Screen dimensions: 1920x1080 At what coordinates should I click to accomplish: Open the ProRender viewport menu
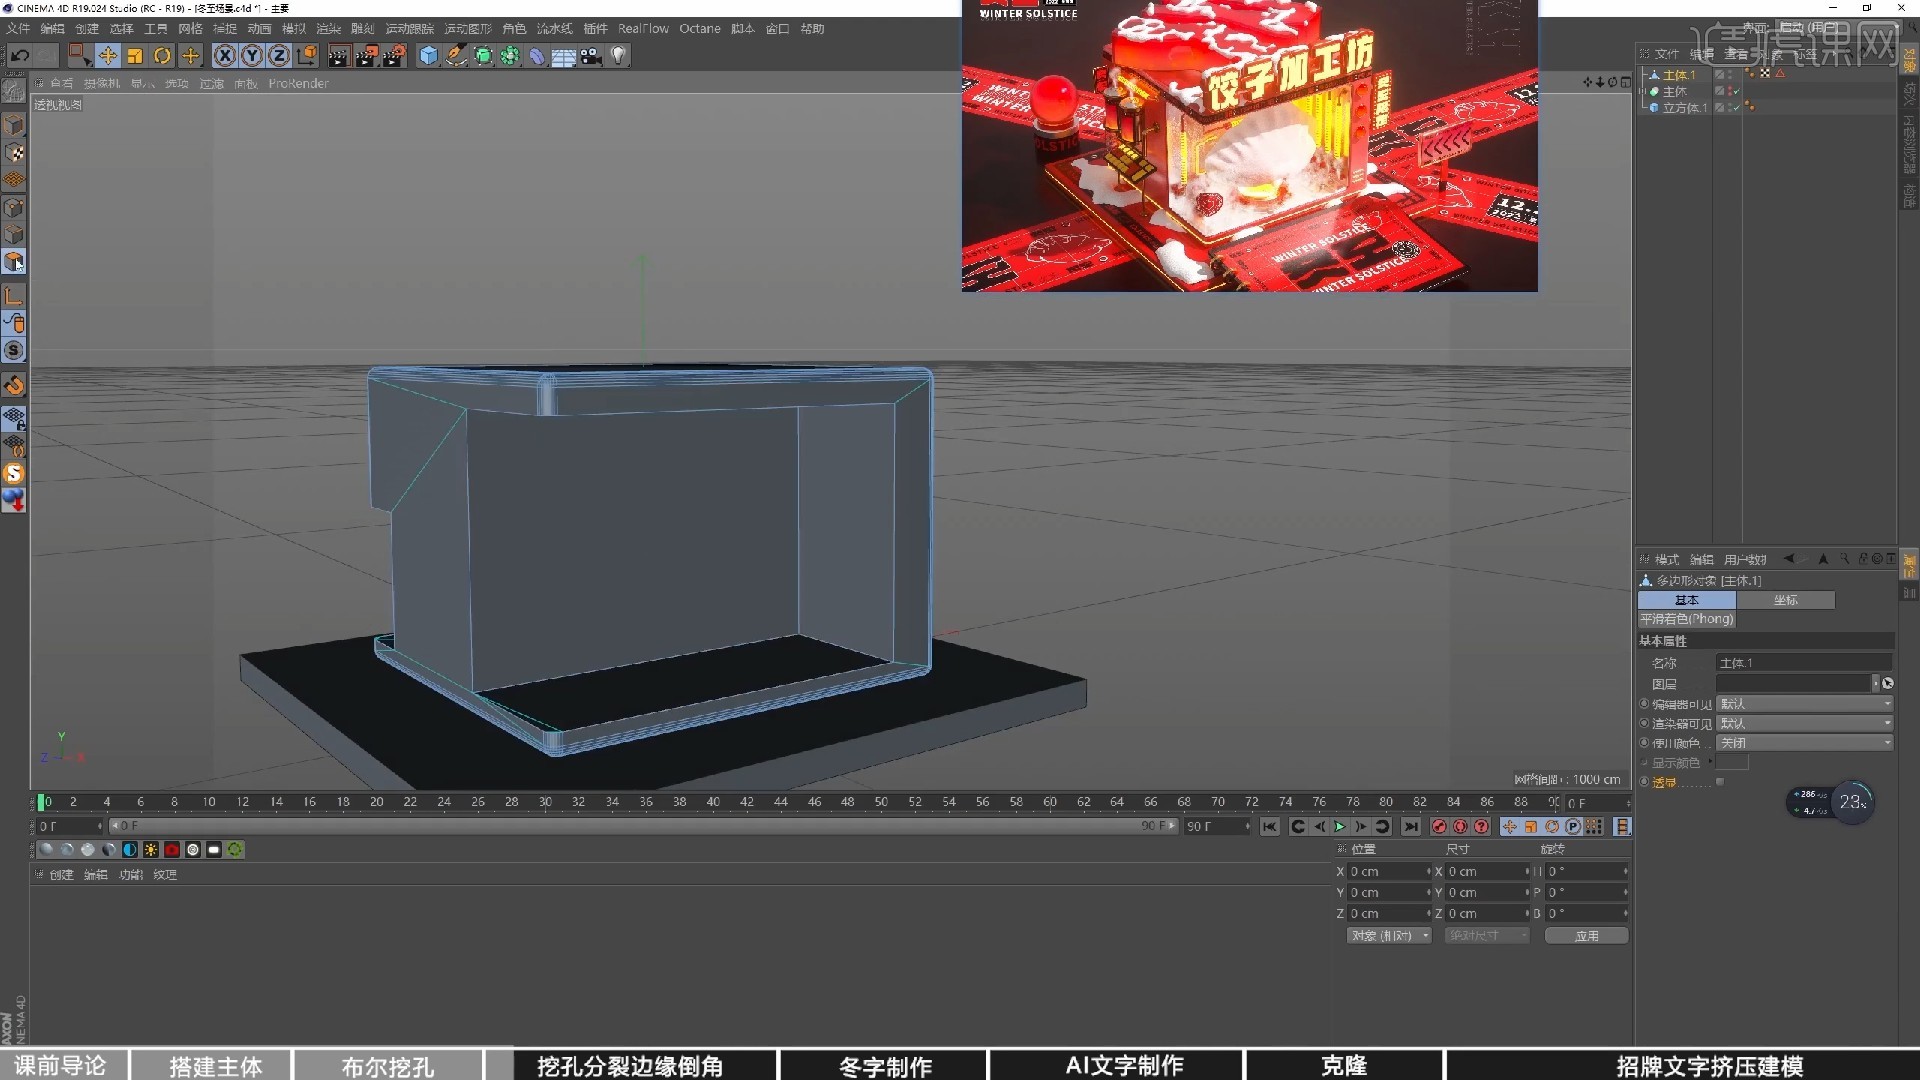tap(298, 84)
